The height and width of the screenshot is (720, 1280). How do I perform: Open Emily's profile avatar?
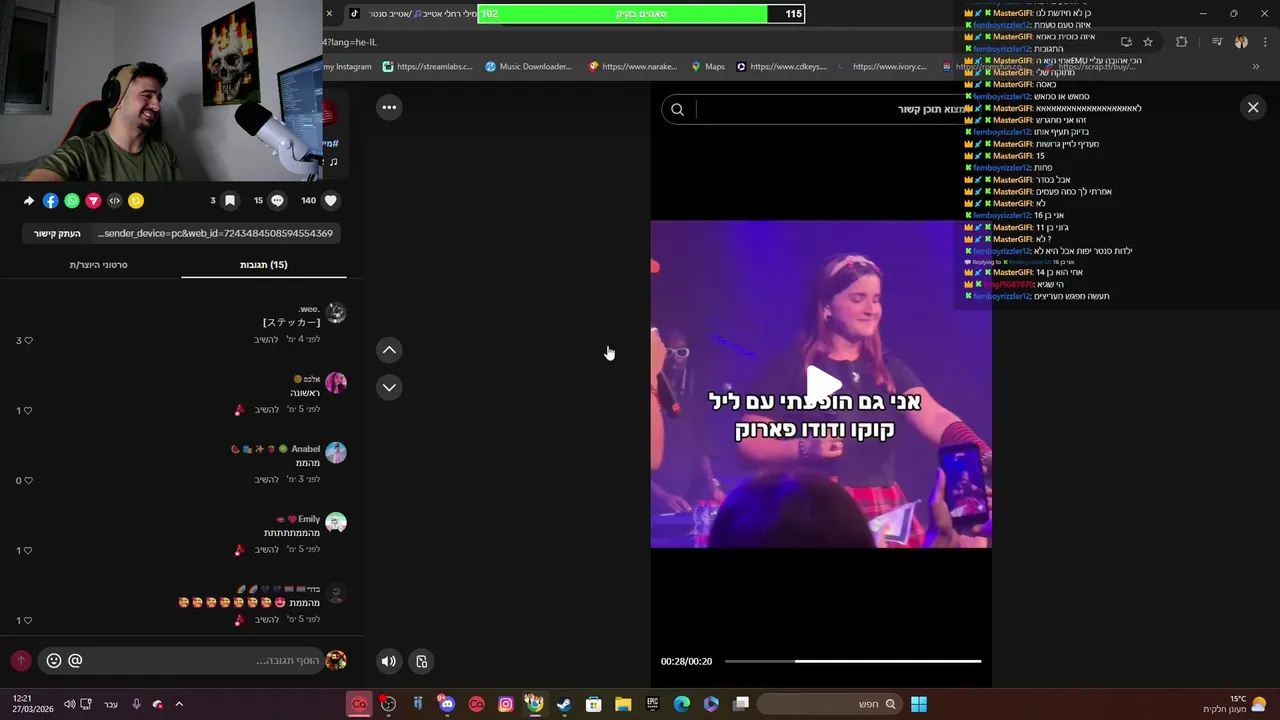click(336, 523)
